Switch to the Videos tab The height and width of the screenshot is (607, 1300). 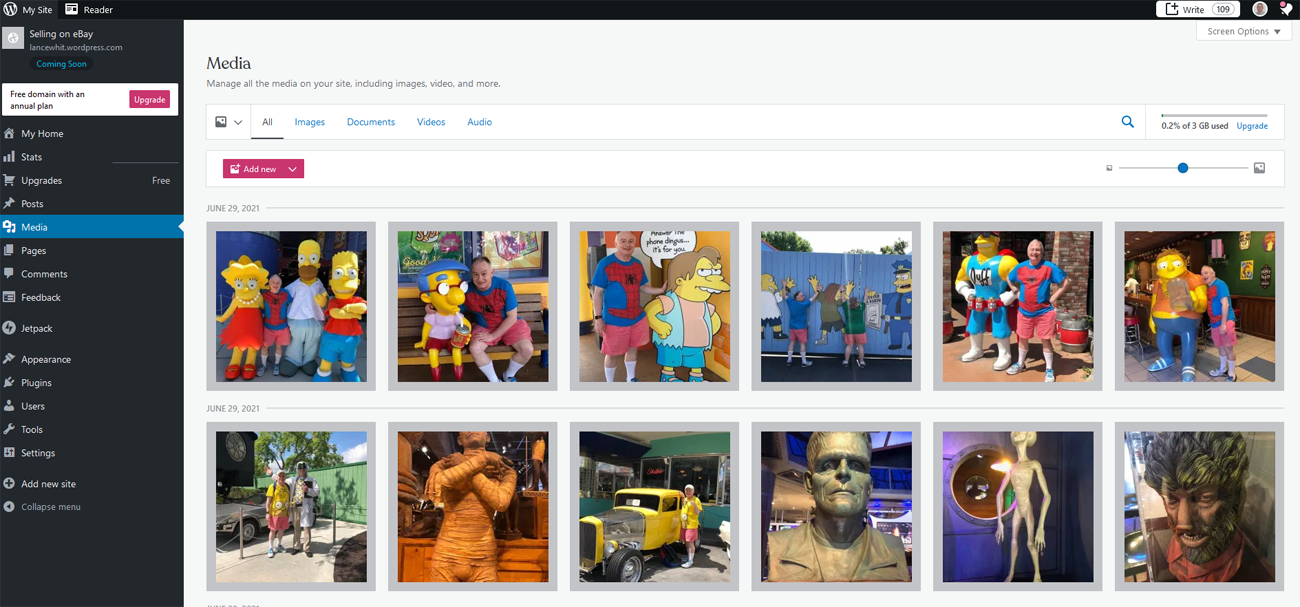[x=431, y=122]
